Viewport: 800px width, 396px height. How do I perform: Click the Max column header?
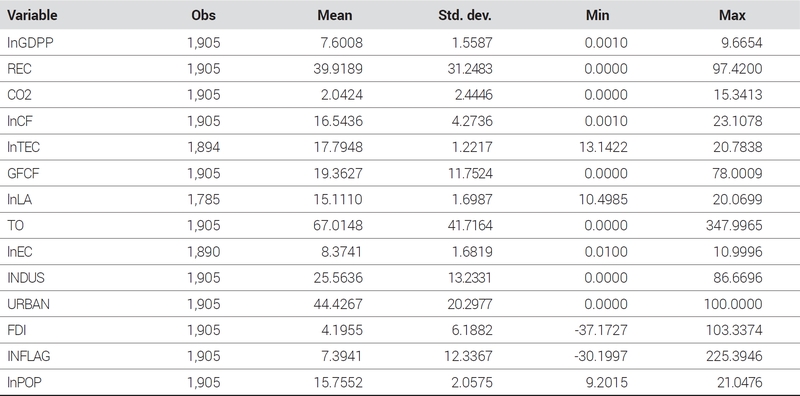[732, 15]
